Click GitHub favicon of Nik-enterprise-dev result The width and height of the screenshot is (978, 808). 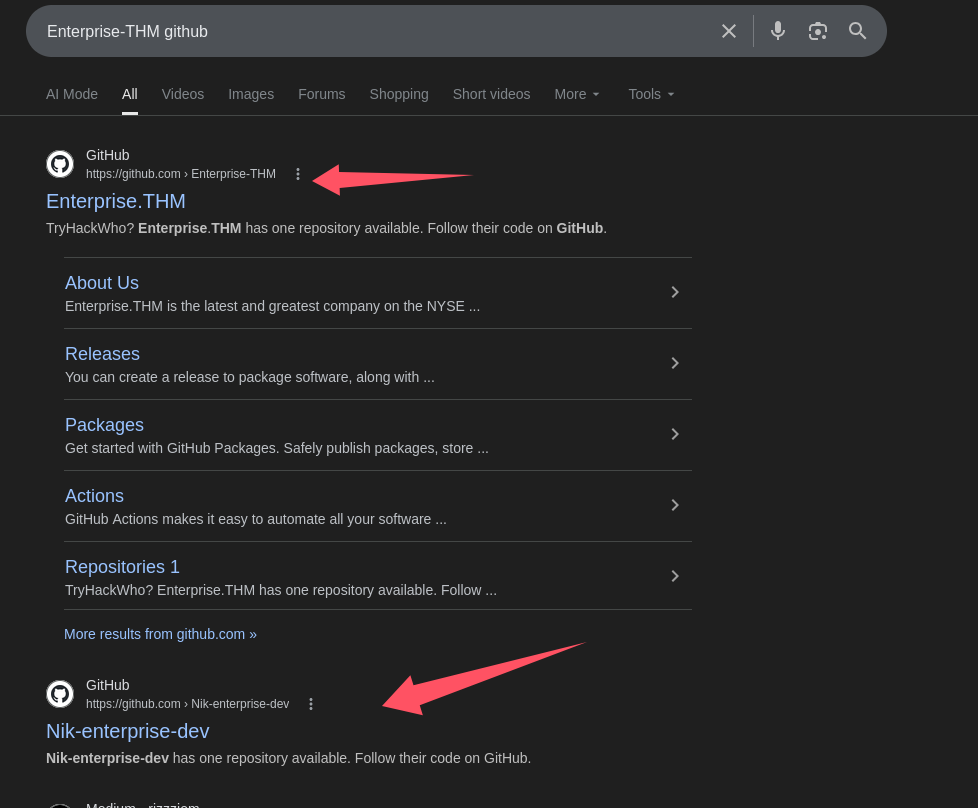tap(60, 694)
